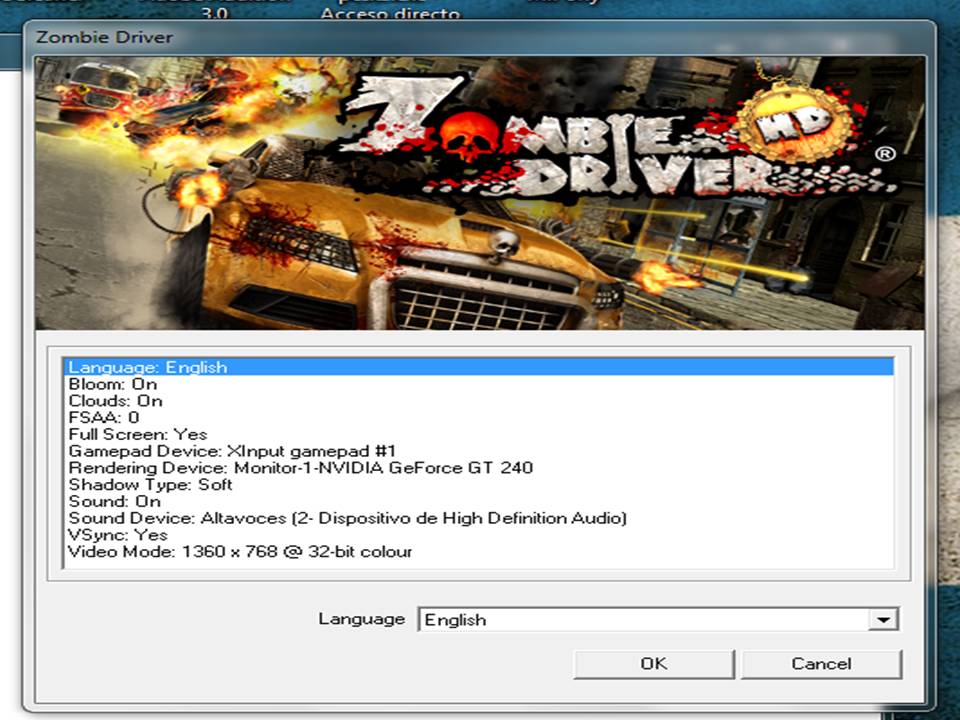Select the Full Screen: Yes row
960x720 pixels.
pyautogui.click(x=478, y=434)
